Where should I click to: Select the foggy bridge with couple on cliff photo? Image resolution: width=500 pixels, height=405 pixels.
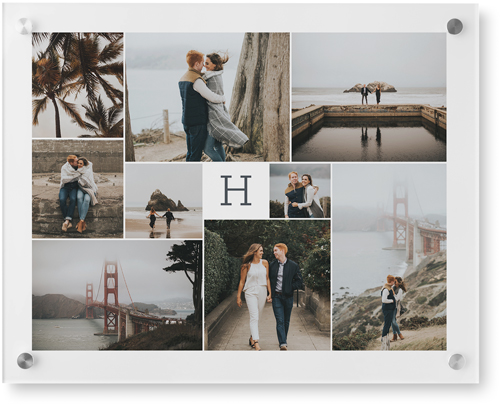389,257
